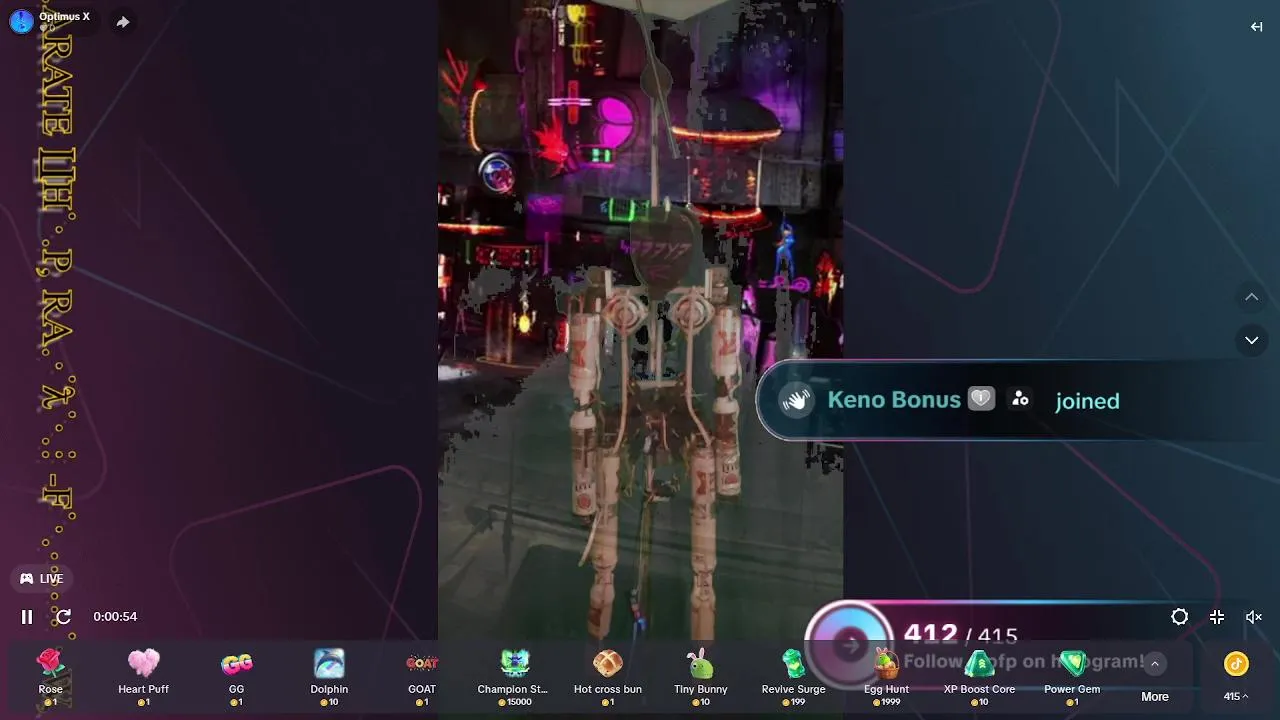Exit fullscreen mode
This screenshot has width=1280, height=720.
point(1217,617)
